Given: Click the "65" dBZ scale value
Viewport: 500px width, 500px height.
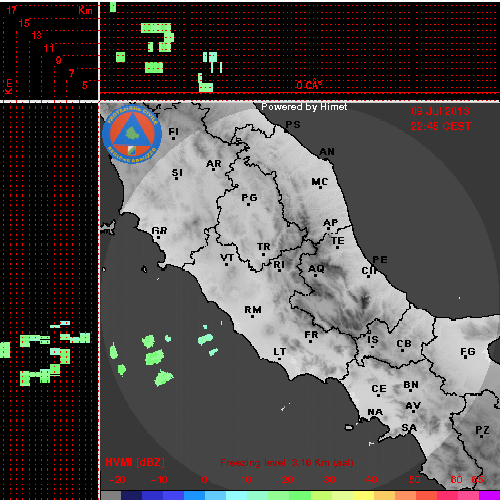Looking at the screenshot, I should tap(477, 480).
